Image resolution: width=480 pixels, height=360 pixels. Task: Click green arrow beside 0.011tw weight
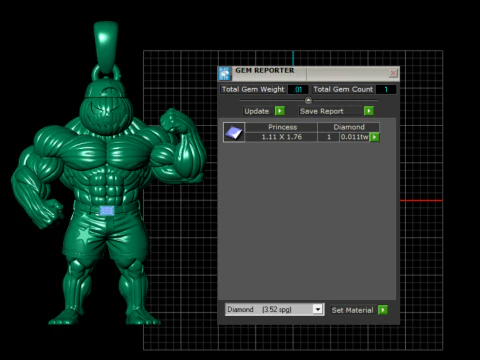(x=375, y=137)
